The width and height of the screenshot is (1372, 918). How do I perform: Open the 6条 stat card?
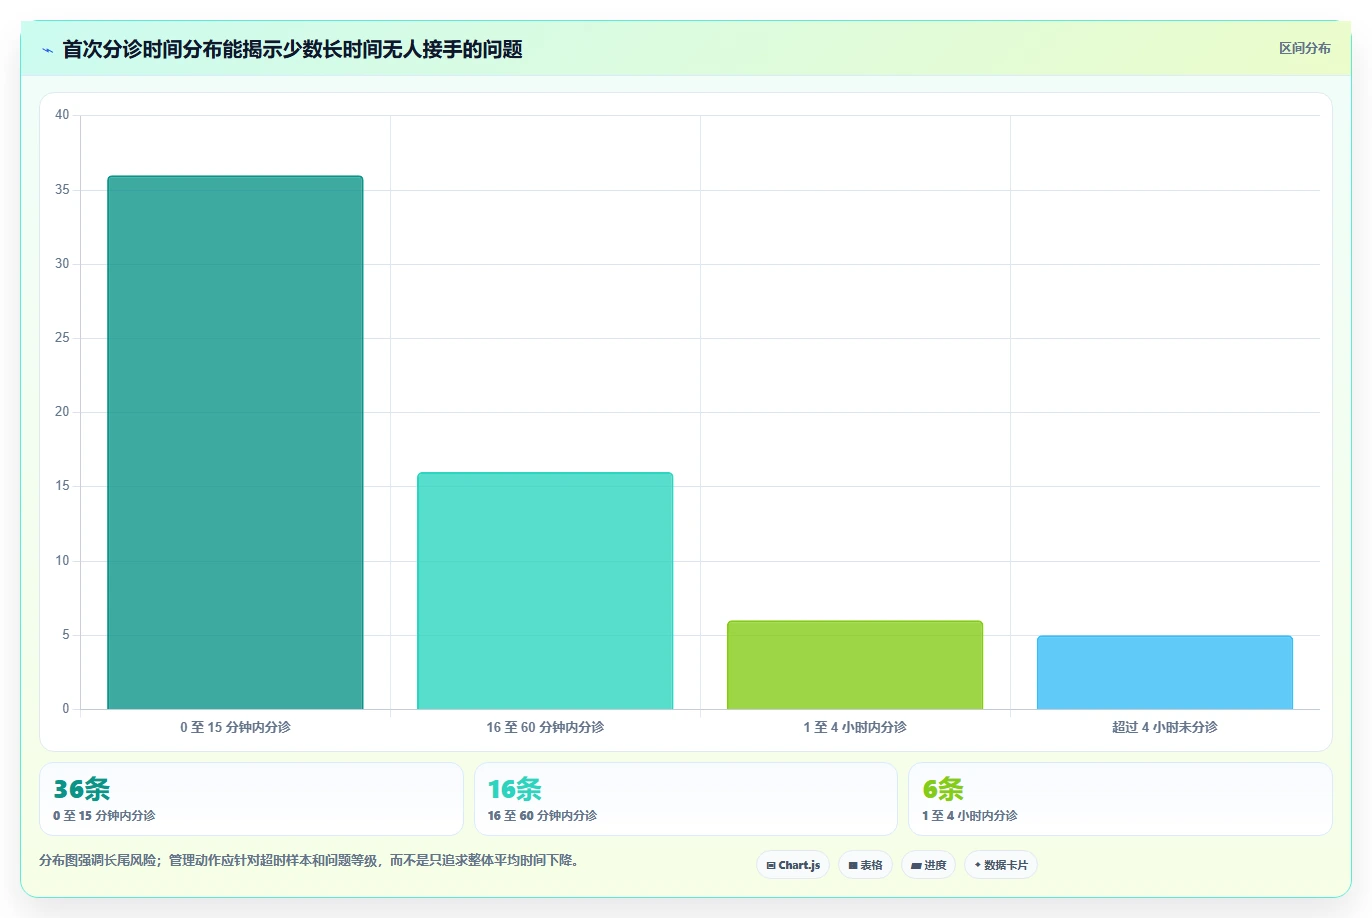coord(1120,799)
